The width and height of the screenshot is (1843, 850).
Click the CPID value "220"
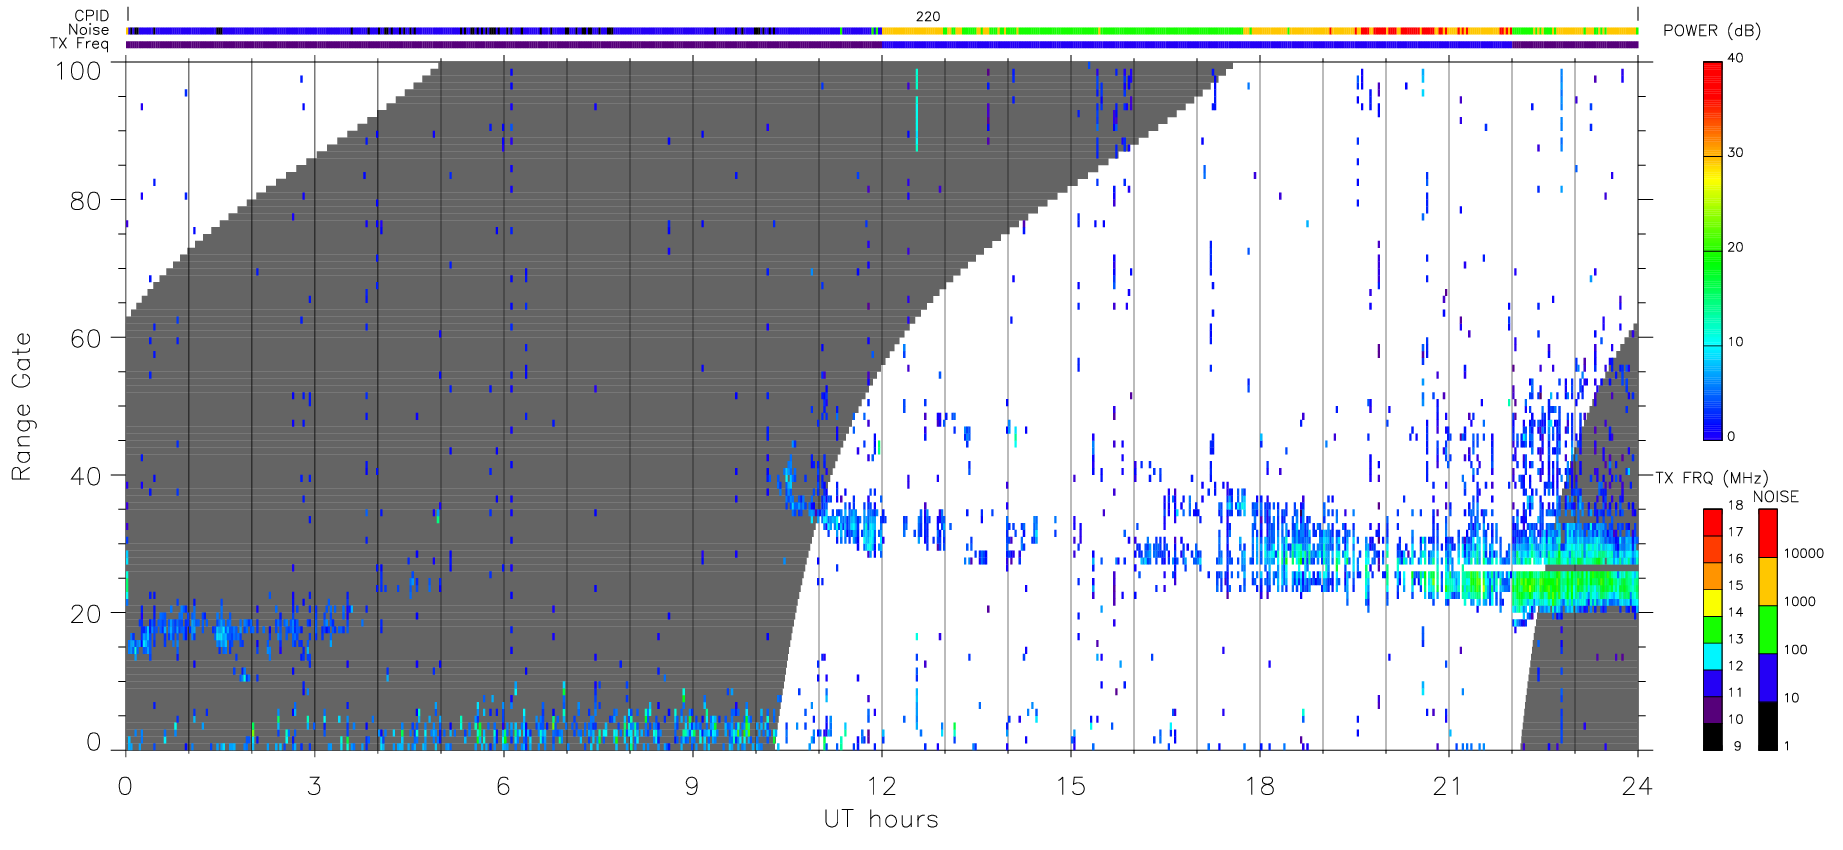point(928,17)
